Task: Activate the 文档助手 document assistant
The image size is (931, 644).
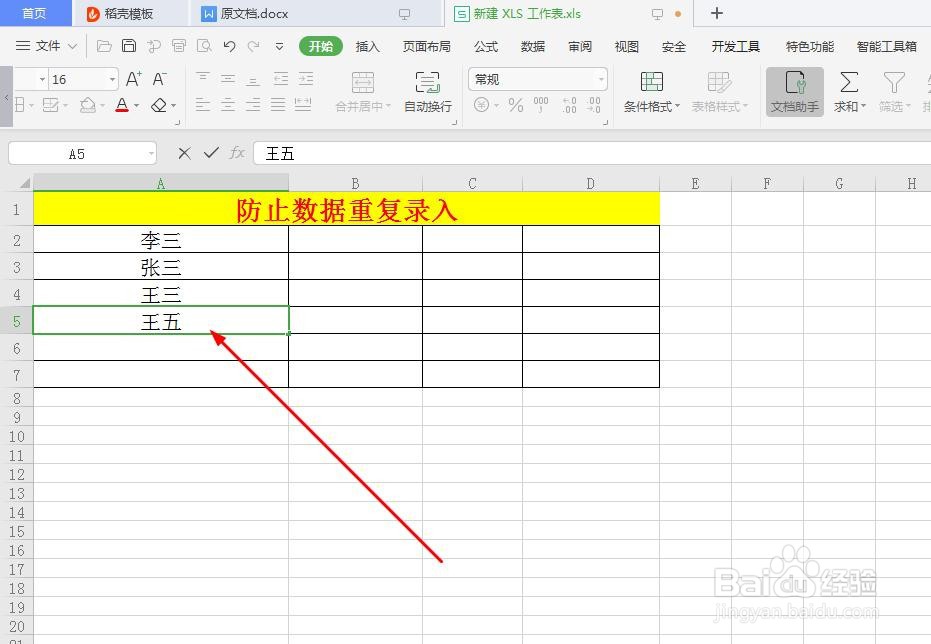Action: pos(793,90)
